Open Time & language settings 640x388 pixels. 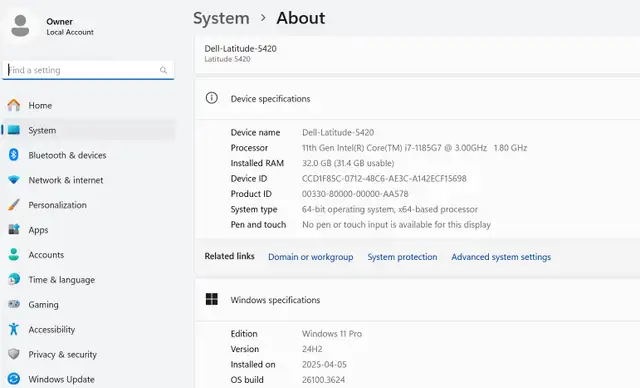pyautogui.click(x=89, y=279)
